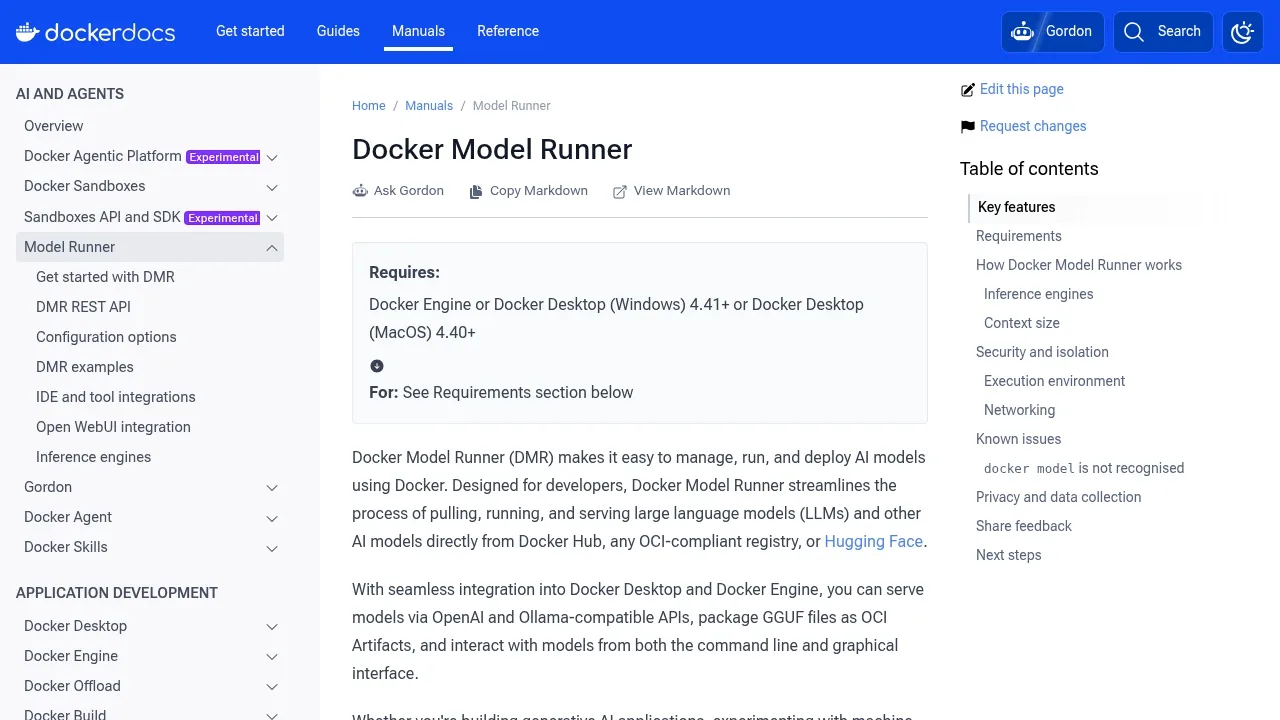Jump to Inference engines in table of contents
Viewport: 1280px width, 720px height.
pos(1038,294)
